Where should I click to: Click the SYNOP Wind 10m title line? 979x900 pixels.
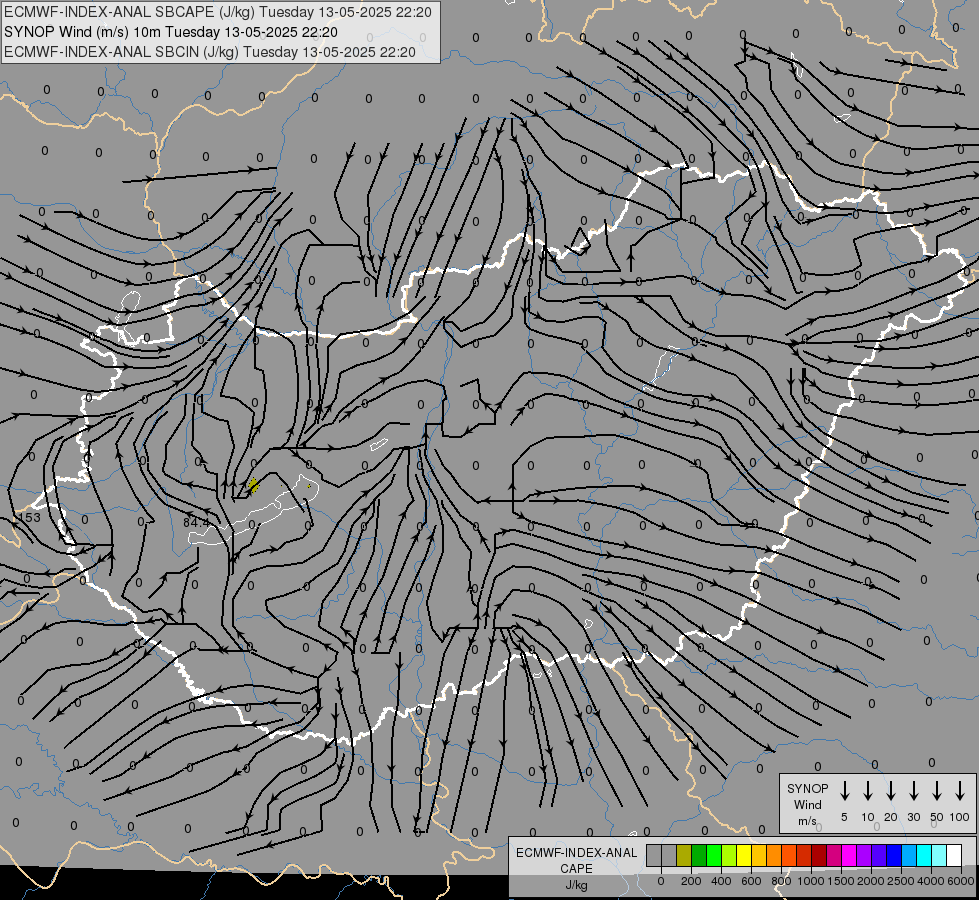pyautogui.click(x=170, y=32)
